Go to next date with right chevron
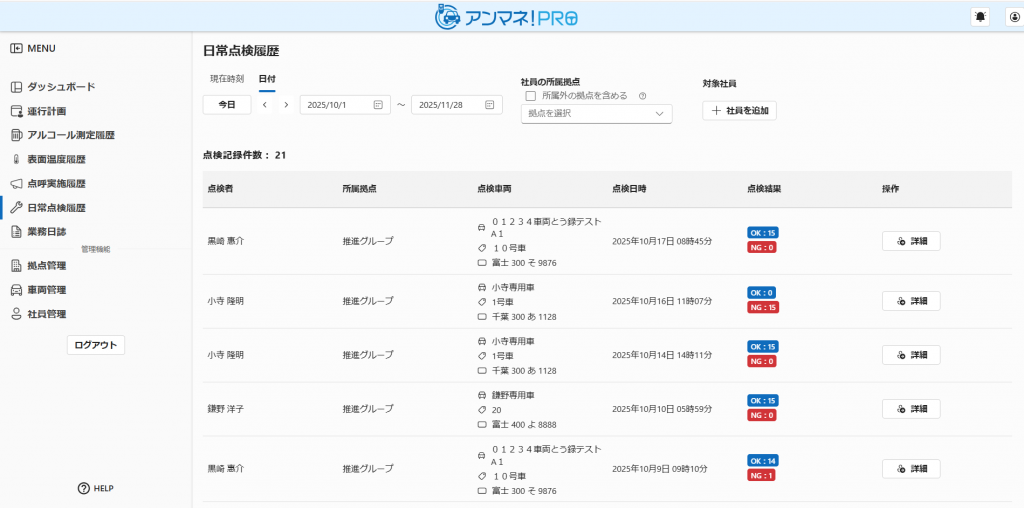The image size is (1024, 508). coord(286,105)
